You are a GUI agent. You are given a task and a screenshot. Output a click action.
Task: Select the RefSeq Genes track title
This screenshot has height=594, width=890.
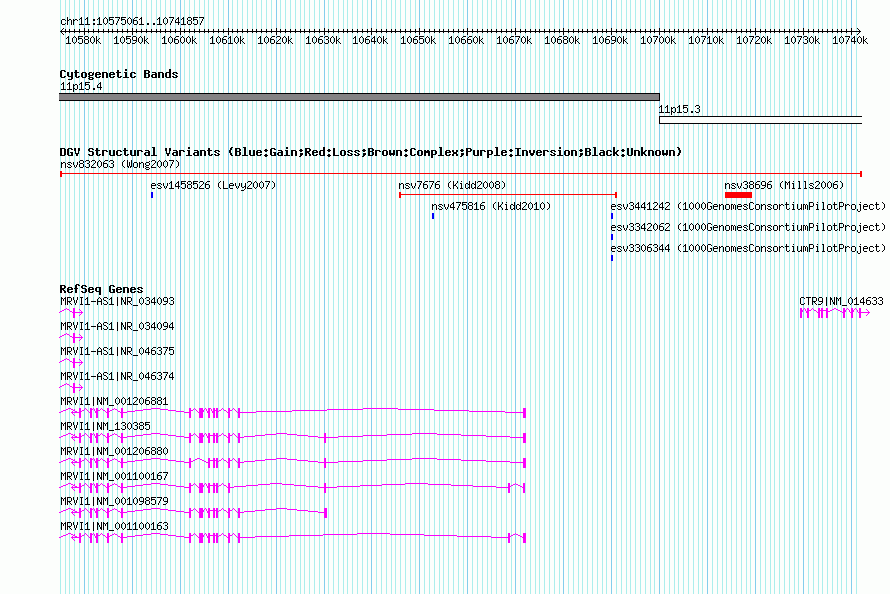101,289
